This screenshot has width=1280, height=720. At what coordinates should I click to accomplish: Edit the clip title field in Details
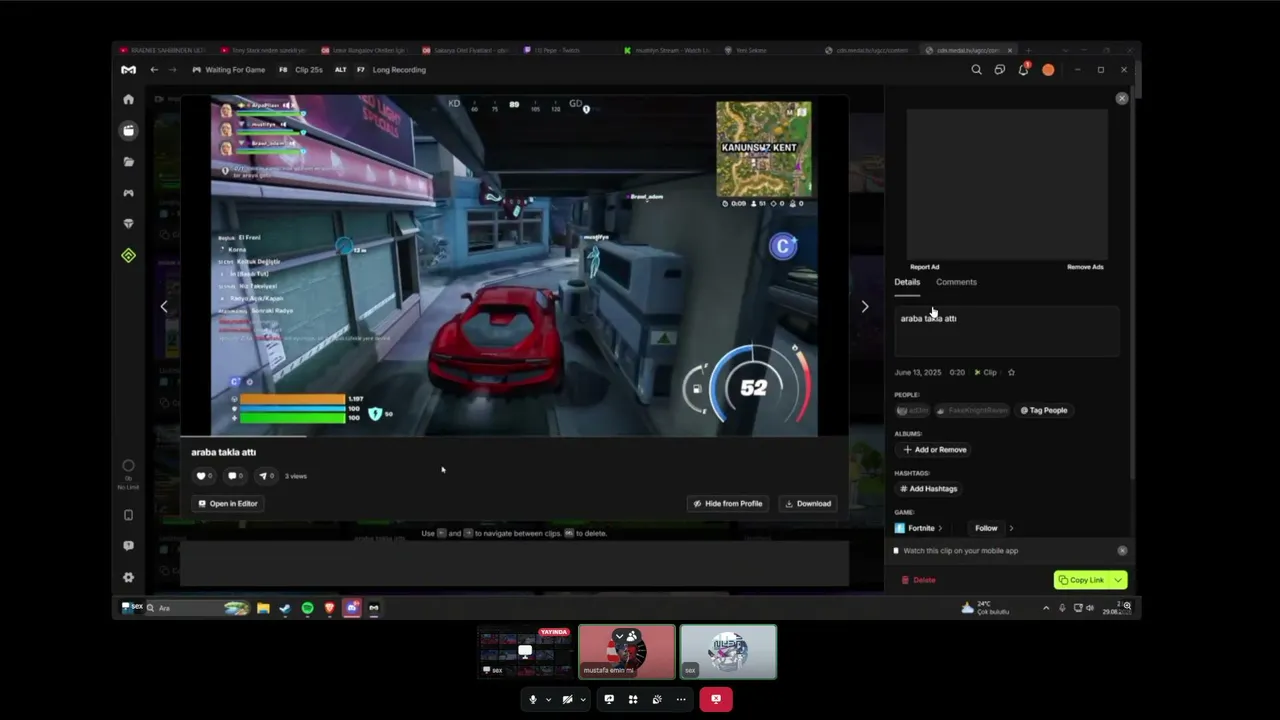click(x=1007, y=331)
